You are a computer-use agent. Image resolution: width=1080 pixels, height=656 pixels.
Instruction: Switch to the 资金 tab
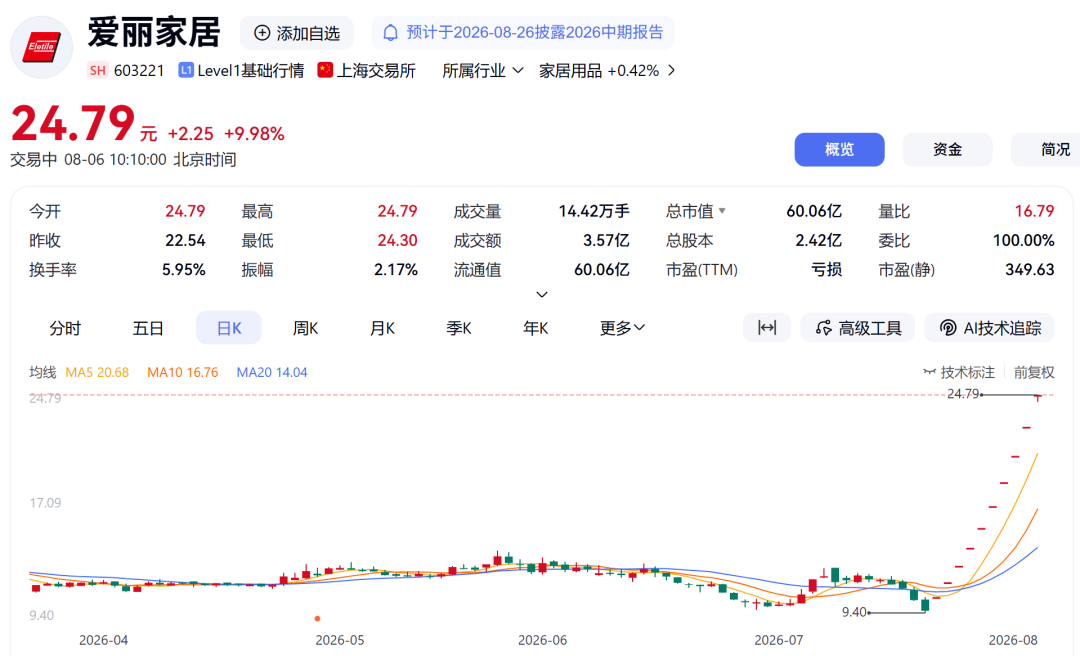[x=947, y=150]
